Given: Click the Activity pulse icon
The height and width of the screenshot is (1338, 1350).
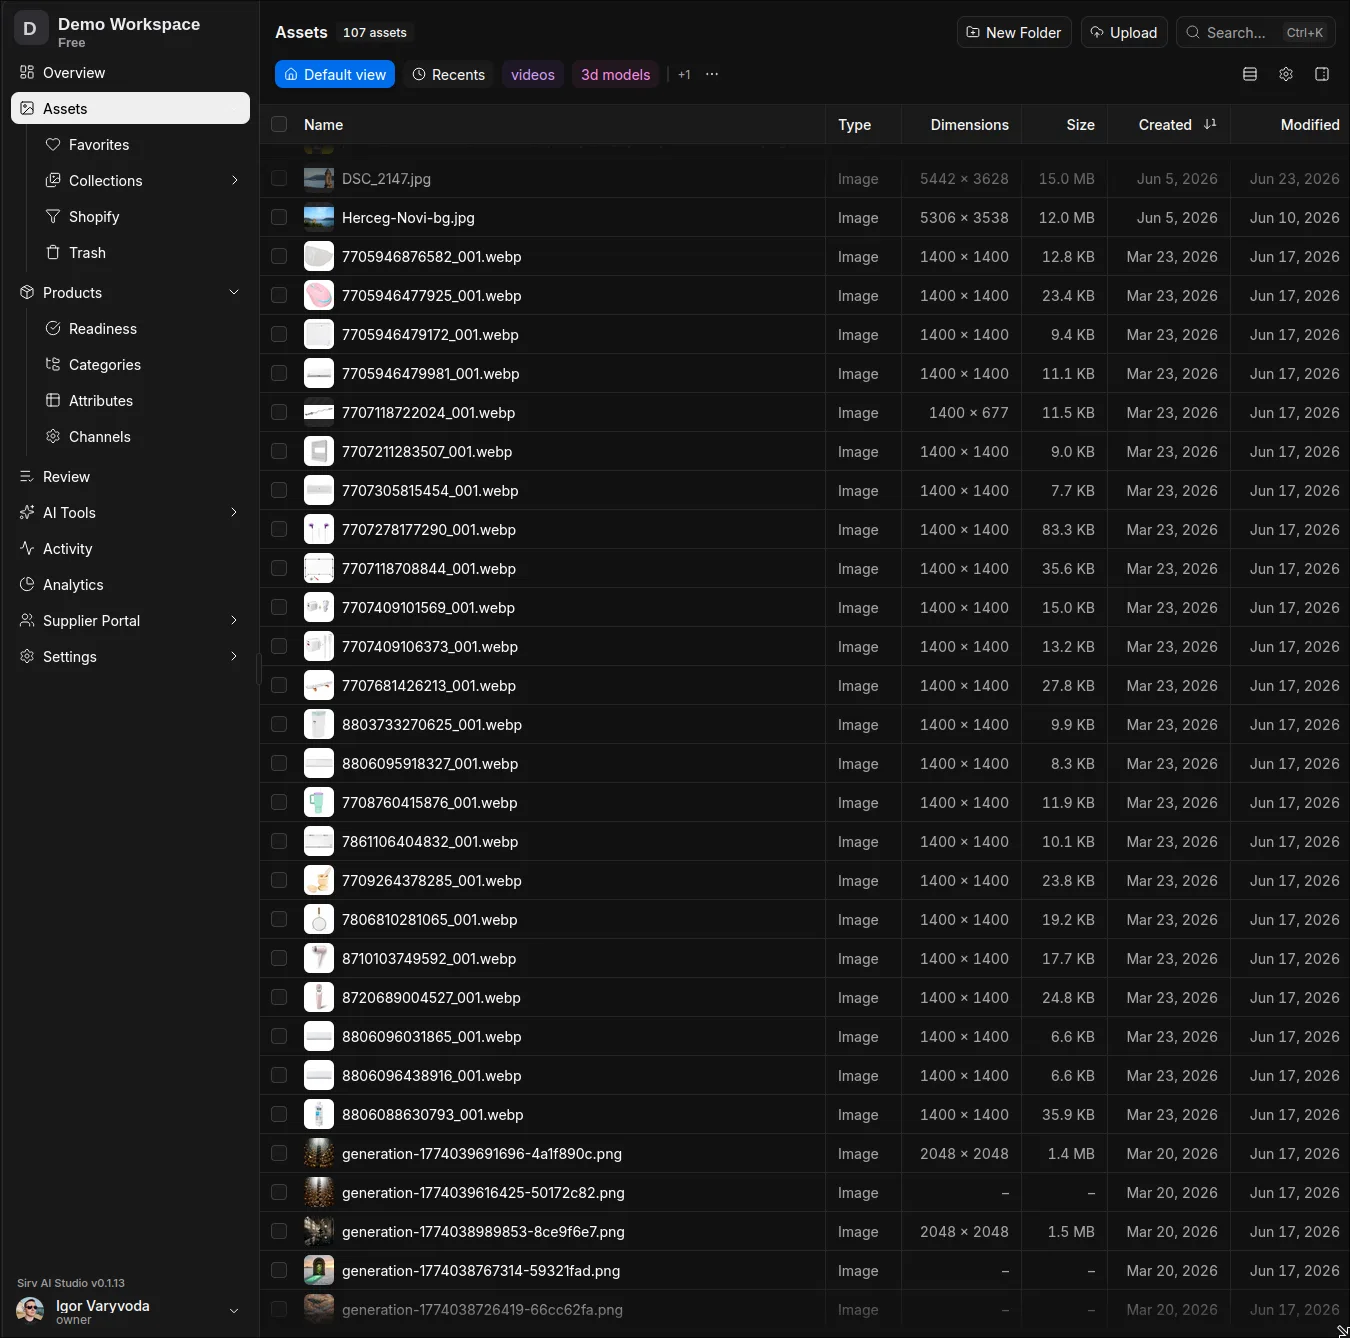Looking at the screenshot, I should pos(27,549).
